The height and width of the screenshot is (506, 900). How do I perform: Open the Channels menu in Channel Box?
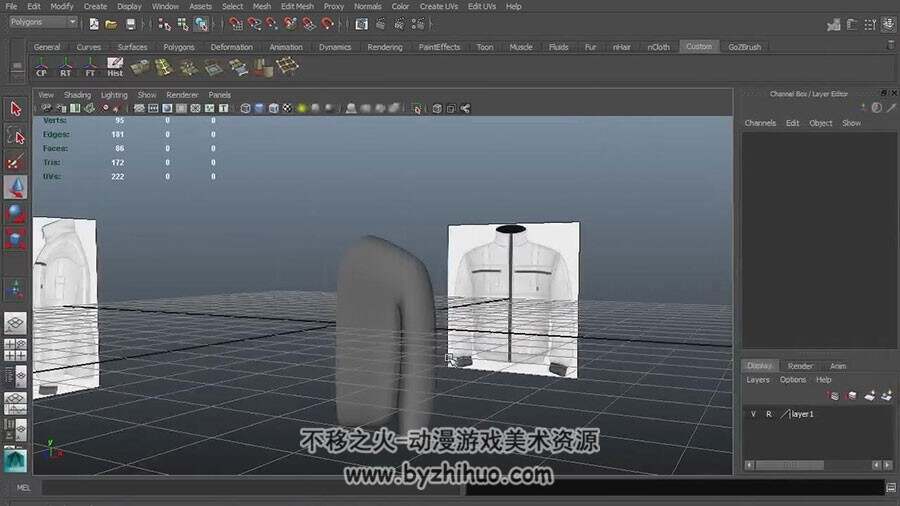760,123
